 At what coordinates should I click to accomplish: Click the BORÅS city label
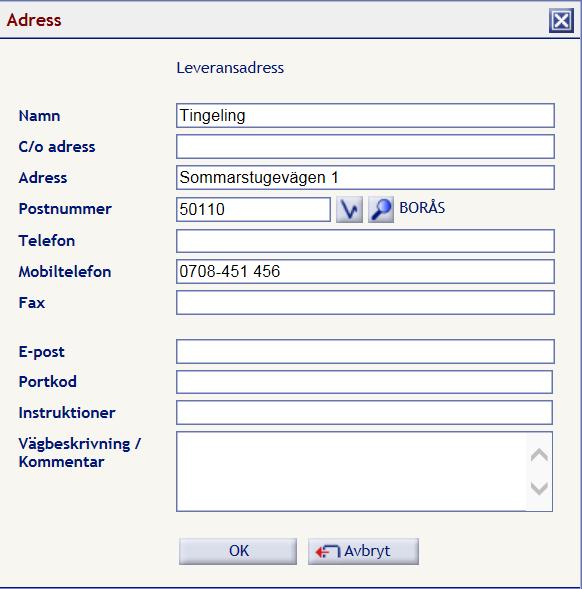coord(422,208)
